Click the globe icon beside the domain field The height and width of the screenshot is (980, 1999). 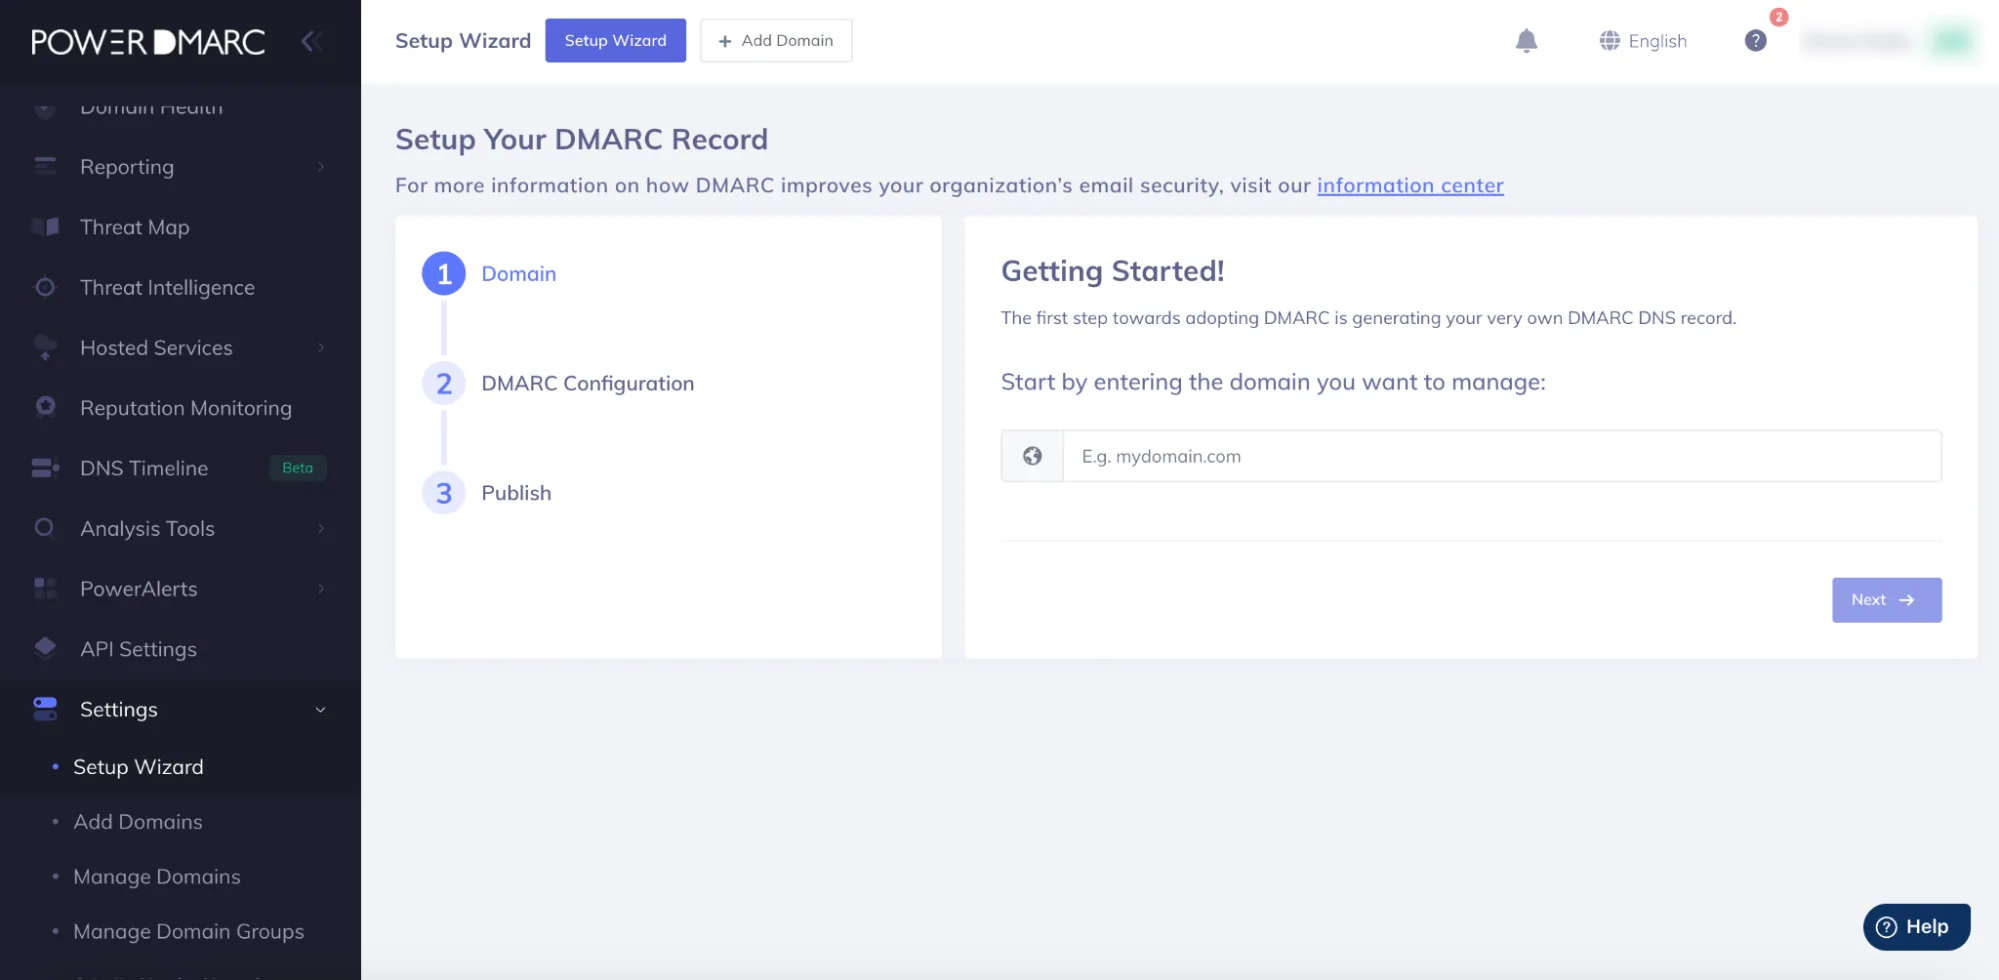coord(1032,456)
